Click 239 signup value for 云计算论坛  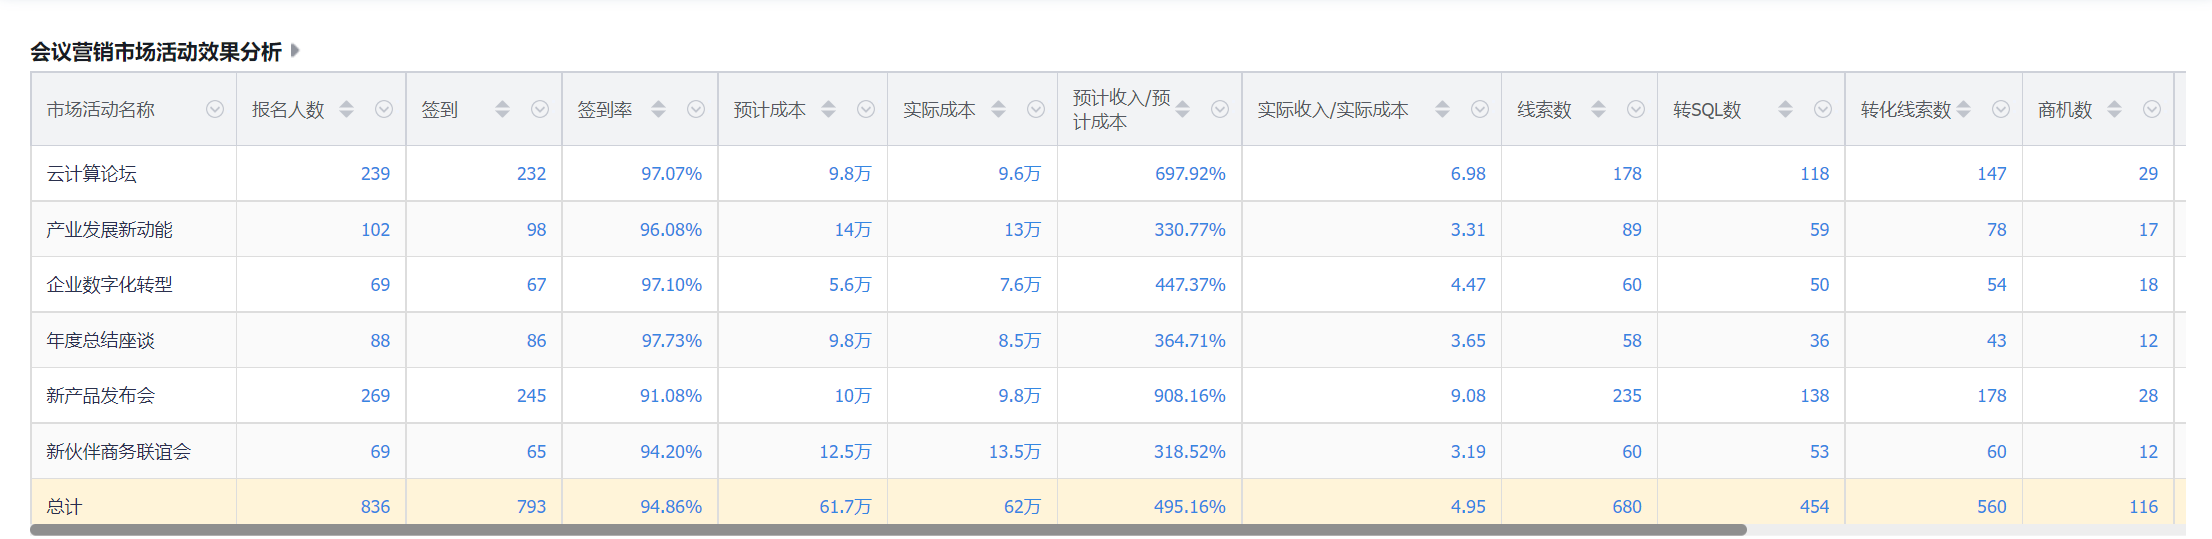[375, 174]
